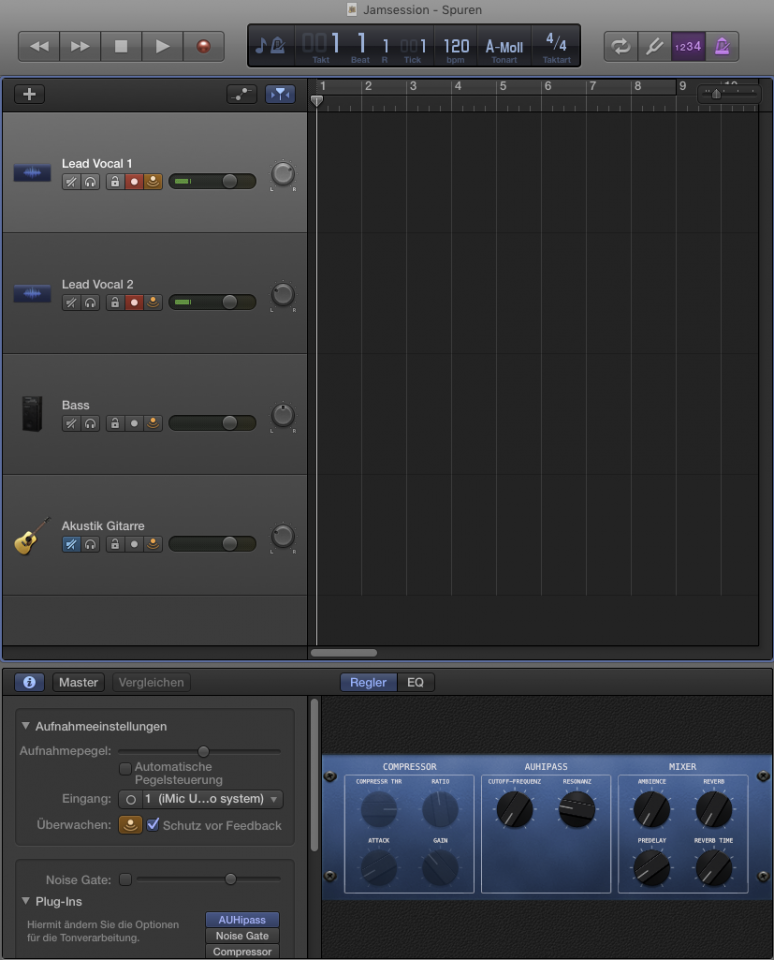Select the Bass amp track icon
This screenshot has width=774, height=960.
pyautogui.click(x=32, y=414)
